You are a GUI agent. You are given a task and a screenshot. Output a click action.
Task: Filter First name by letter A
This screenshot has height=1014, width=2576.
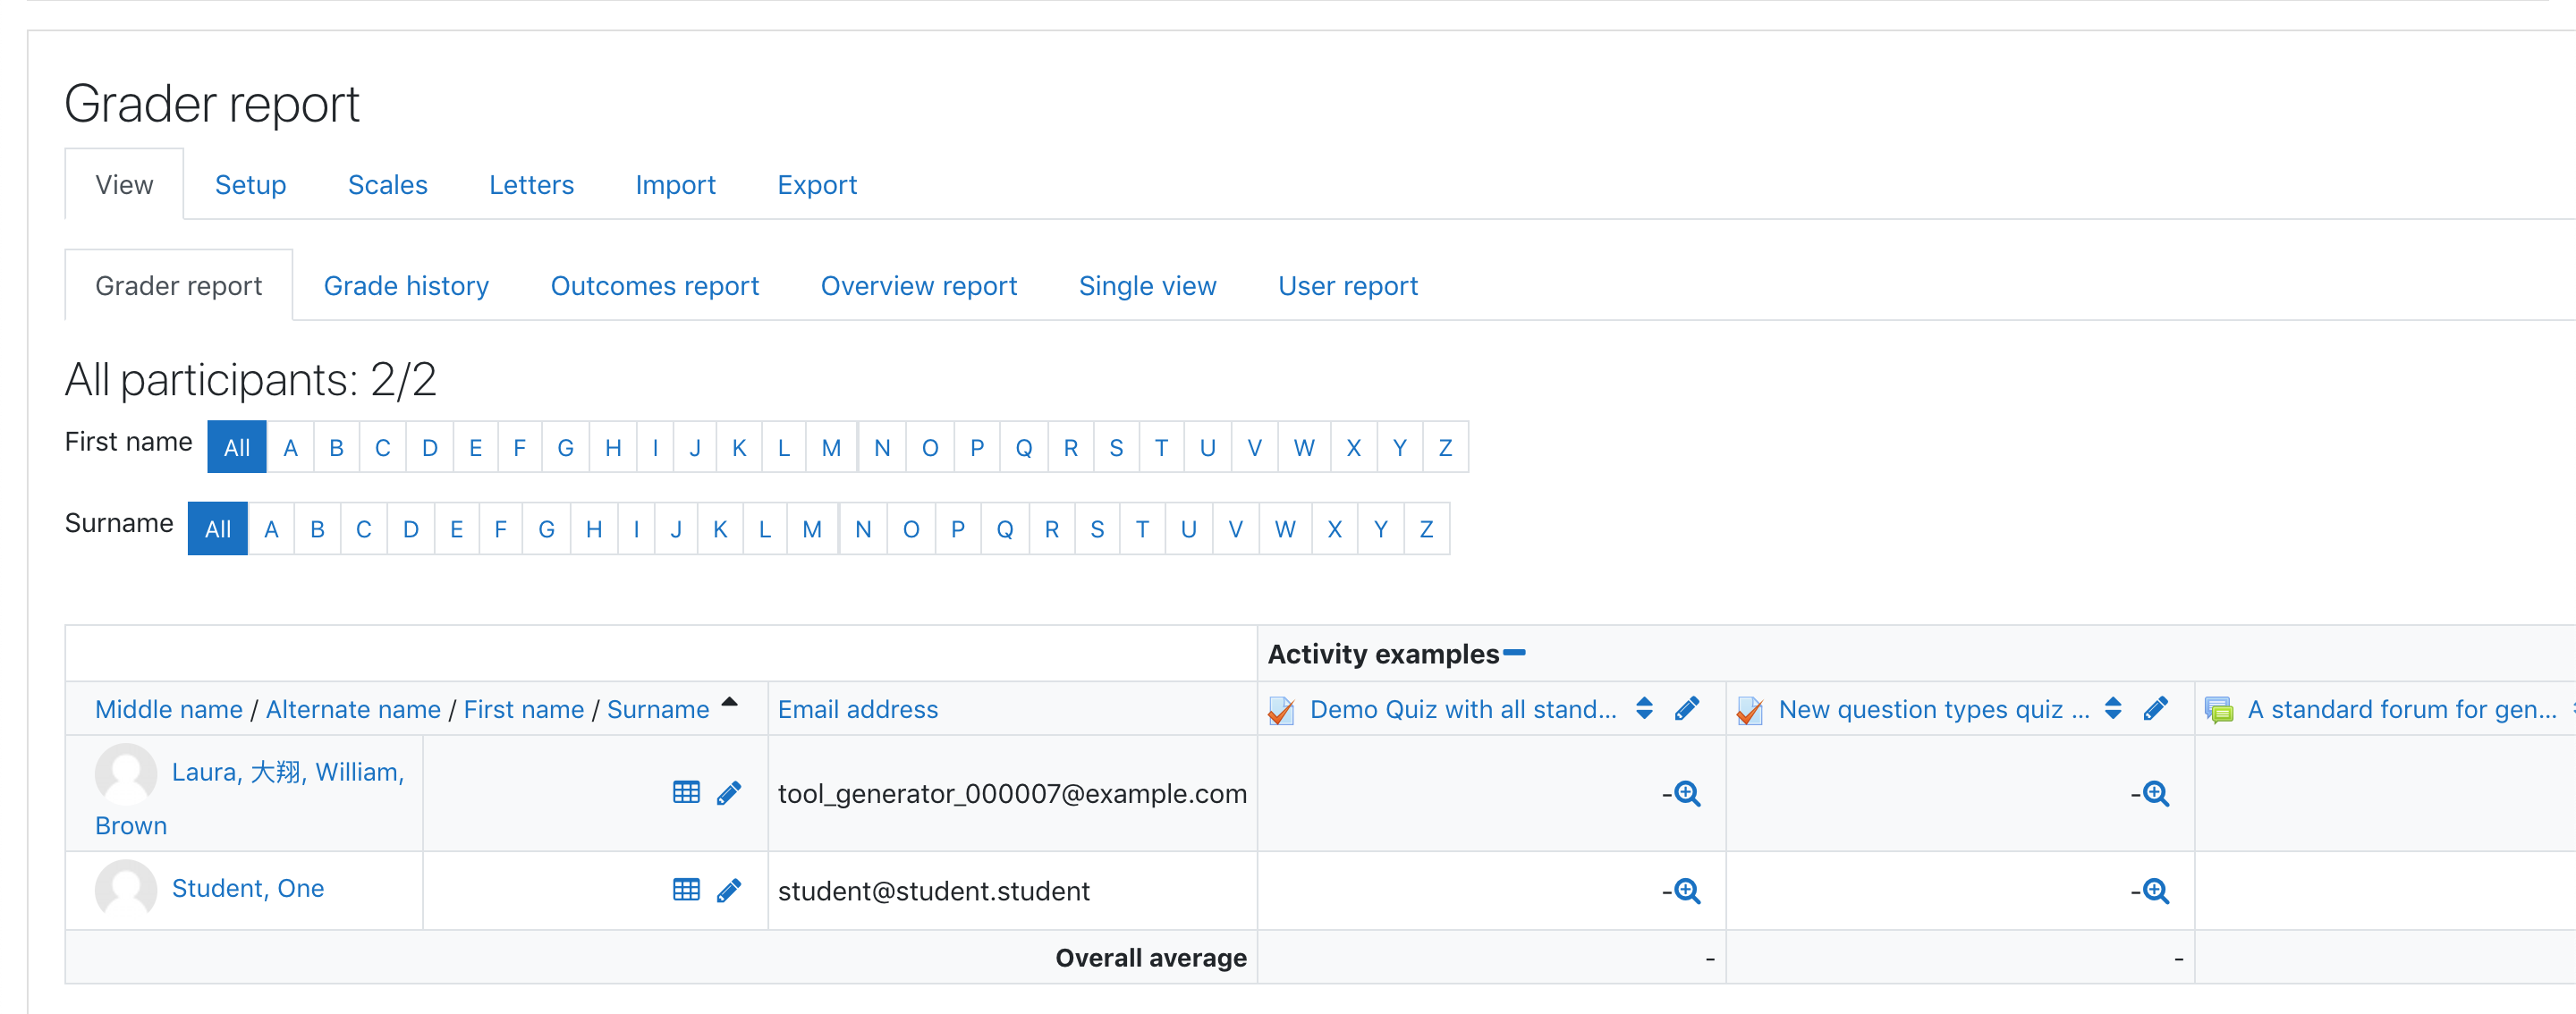(x=290, y=447)
